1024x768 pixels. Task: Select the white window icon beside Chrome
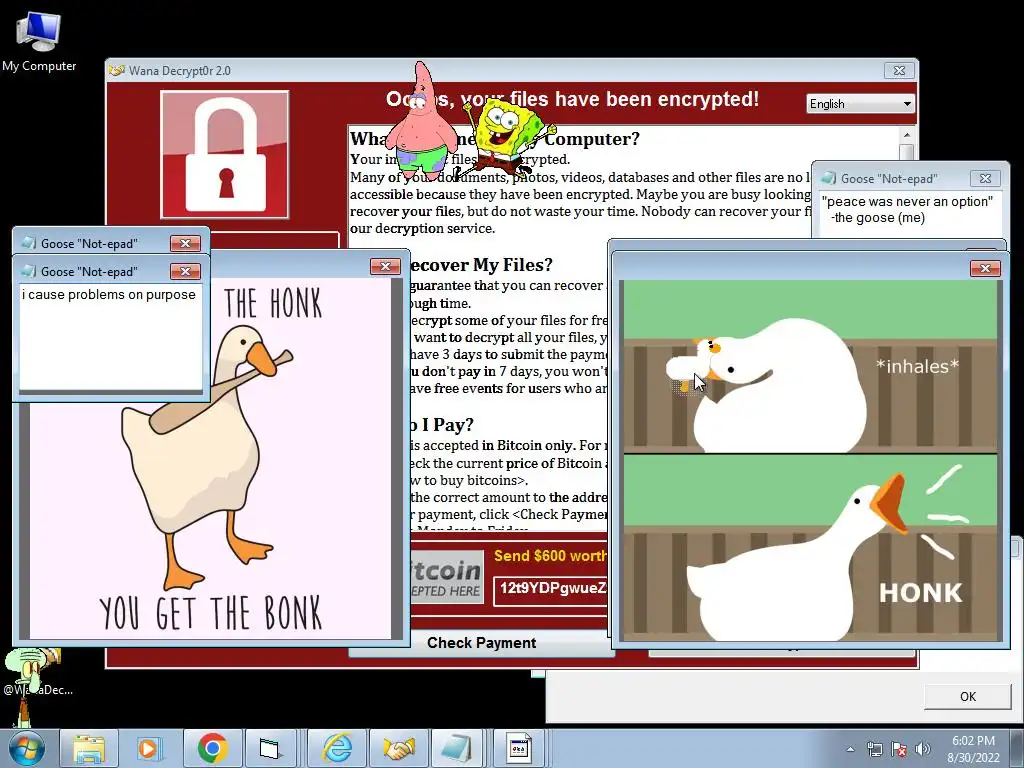click(269, 749)
